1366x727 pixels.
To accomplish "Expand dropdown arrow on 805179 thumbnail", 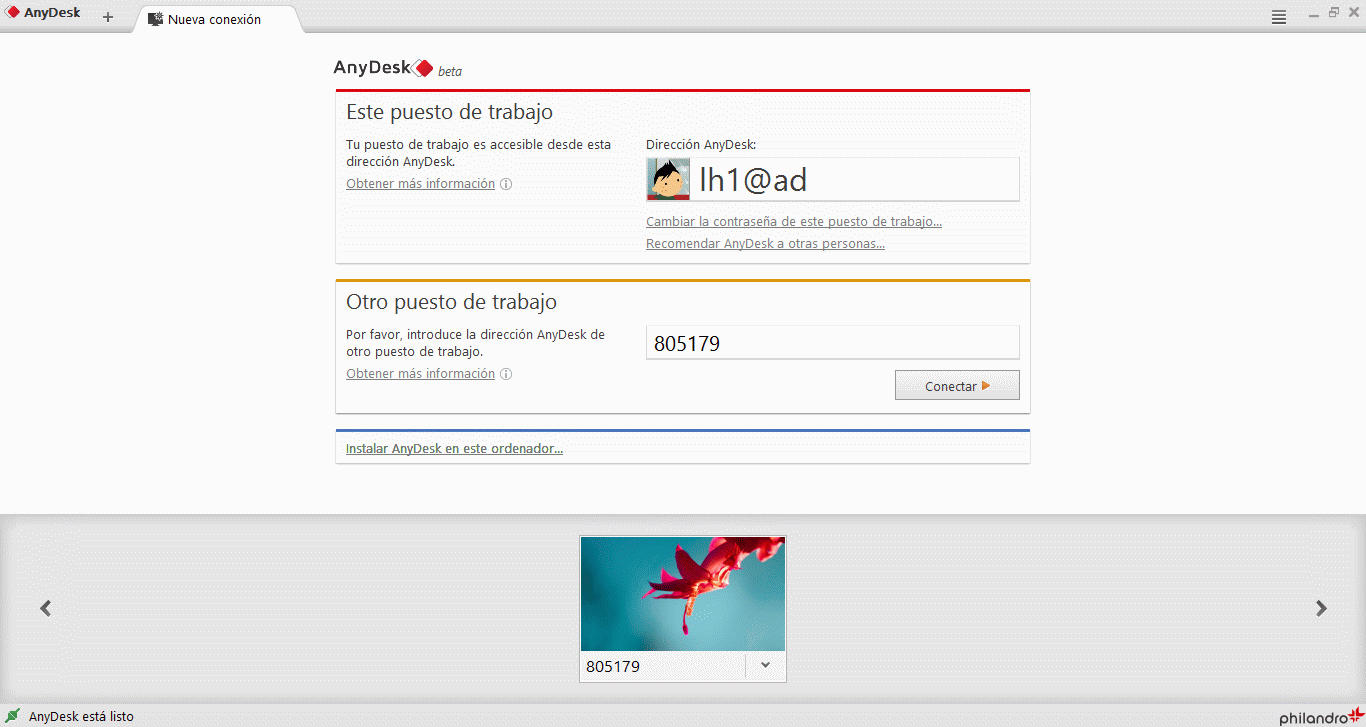I will (765, 665).
